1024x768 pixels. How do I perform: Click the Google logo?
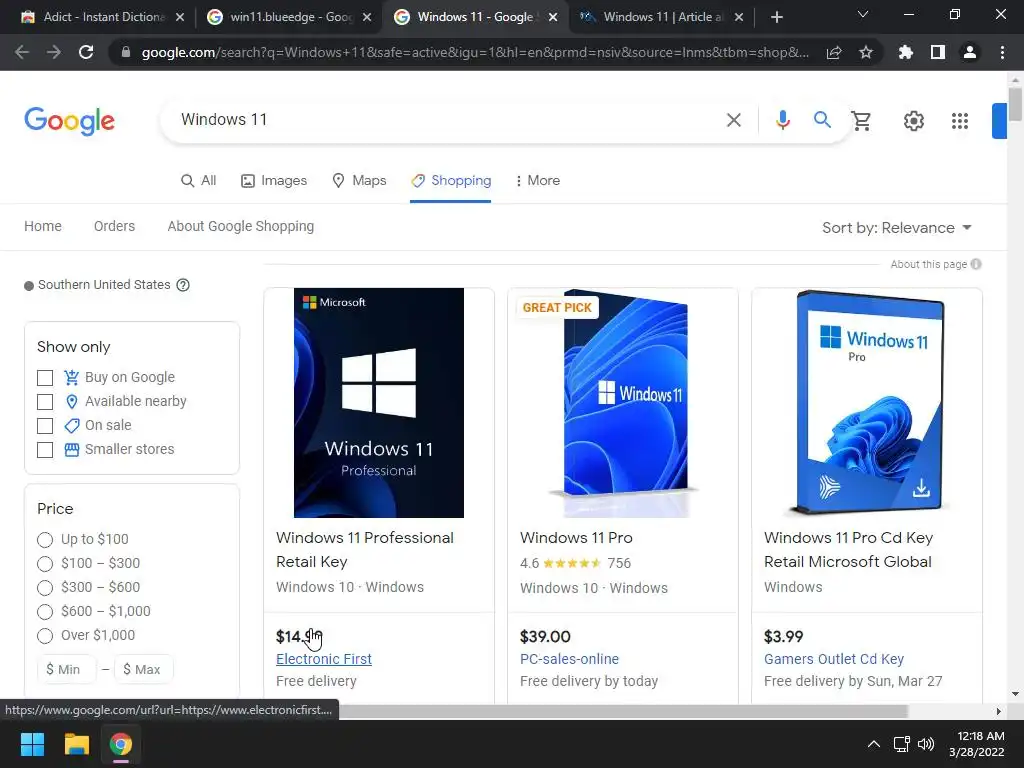pos(69,121)
